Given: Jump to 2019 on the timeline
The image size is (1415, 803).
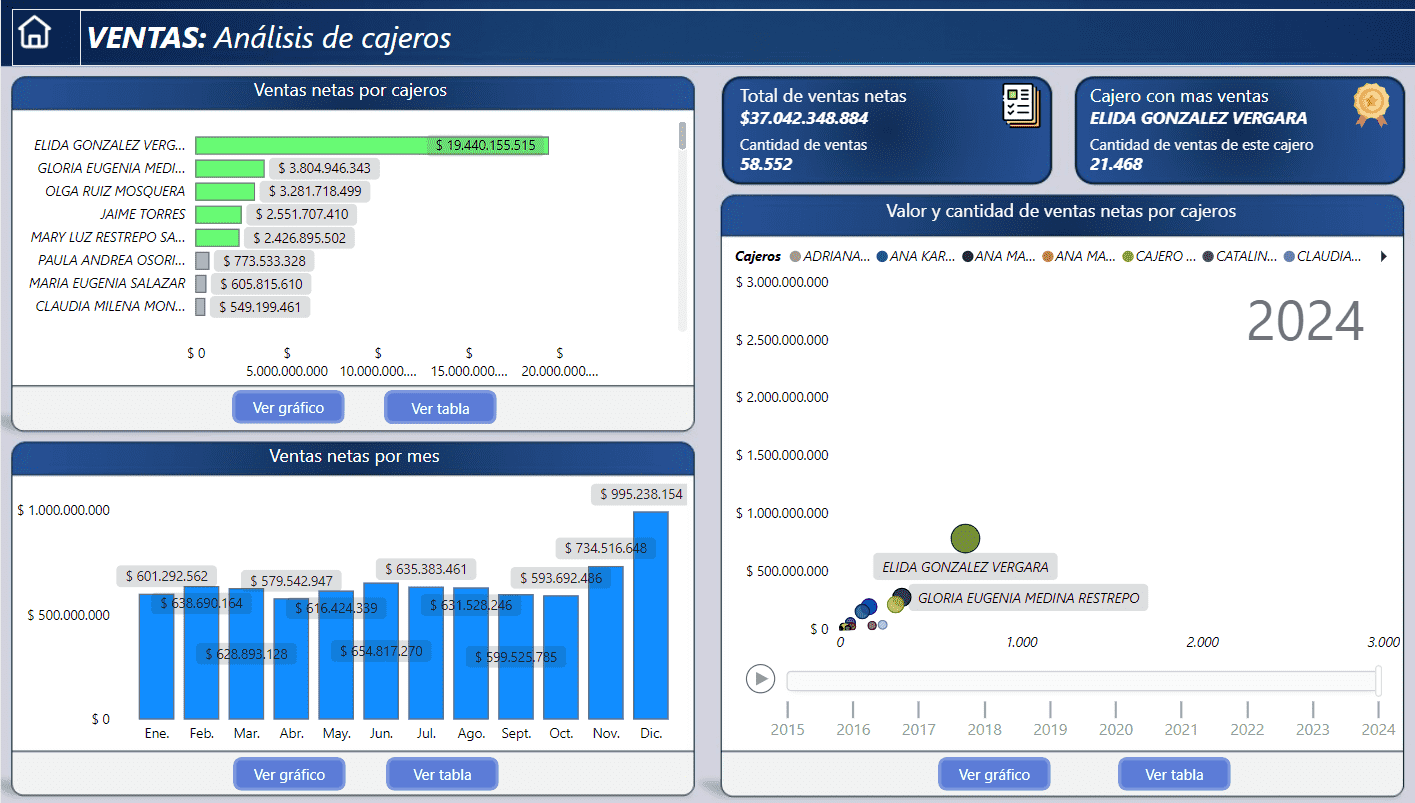Looking at the screenshot, I should pos(1050,729).
